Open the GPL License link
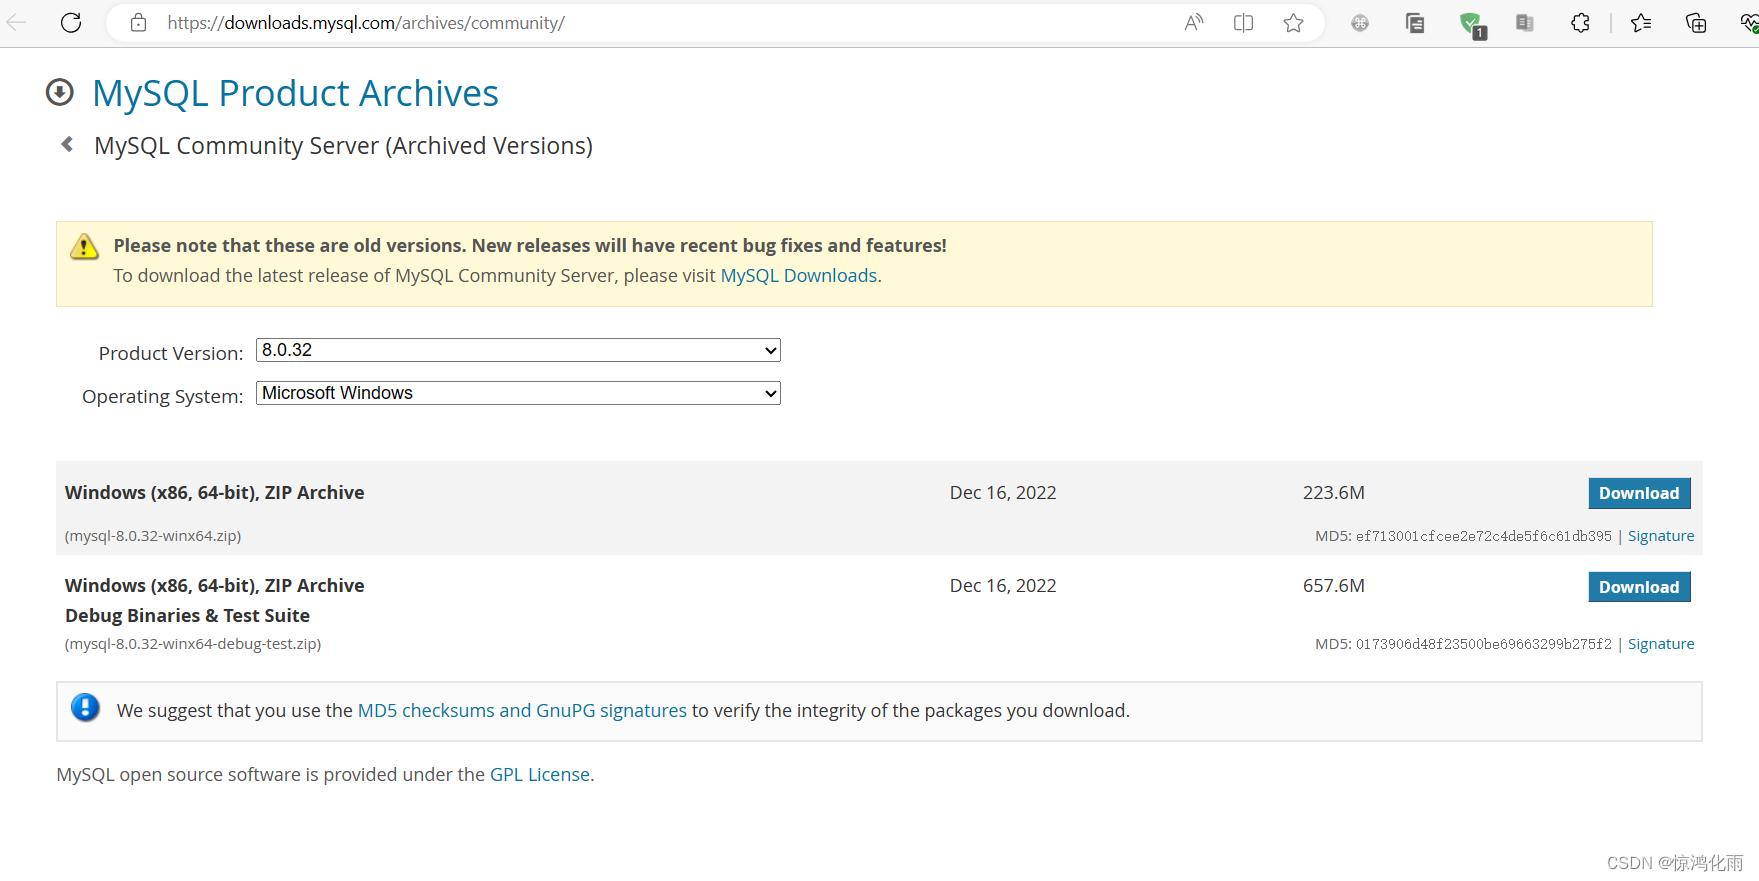This screenshot has width=1759, height=881. [x=540, y=774]
